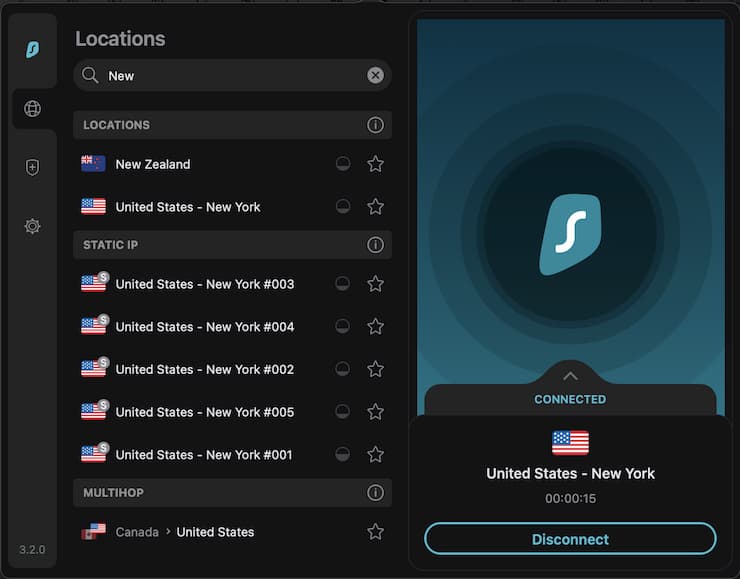Open the gear Settings sidebar tab
740x579 pixels.
pyautogui.click(x=33, y=226)
